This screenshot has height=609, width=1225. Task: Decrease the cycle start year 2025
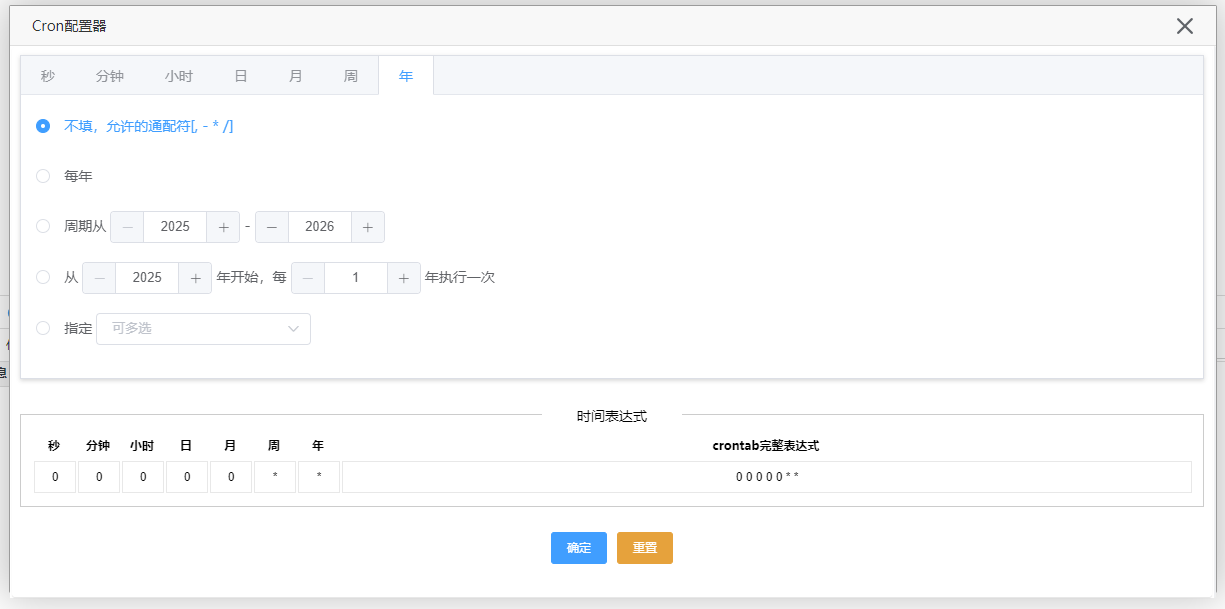tap(127, 227)
